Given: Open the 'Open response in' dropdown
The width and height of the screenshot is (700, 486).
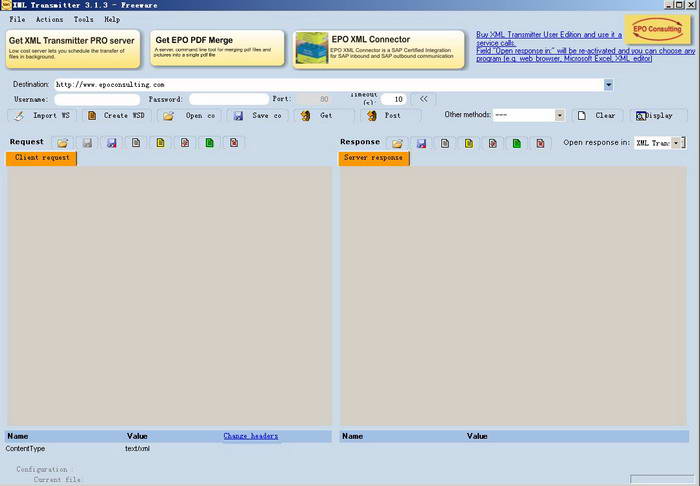Looking at the screenshot, I should click(x=676, y=143).
